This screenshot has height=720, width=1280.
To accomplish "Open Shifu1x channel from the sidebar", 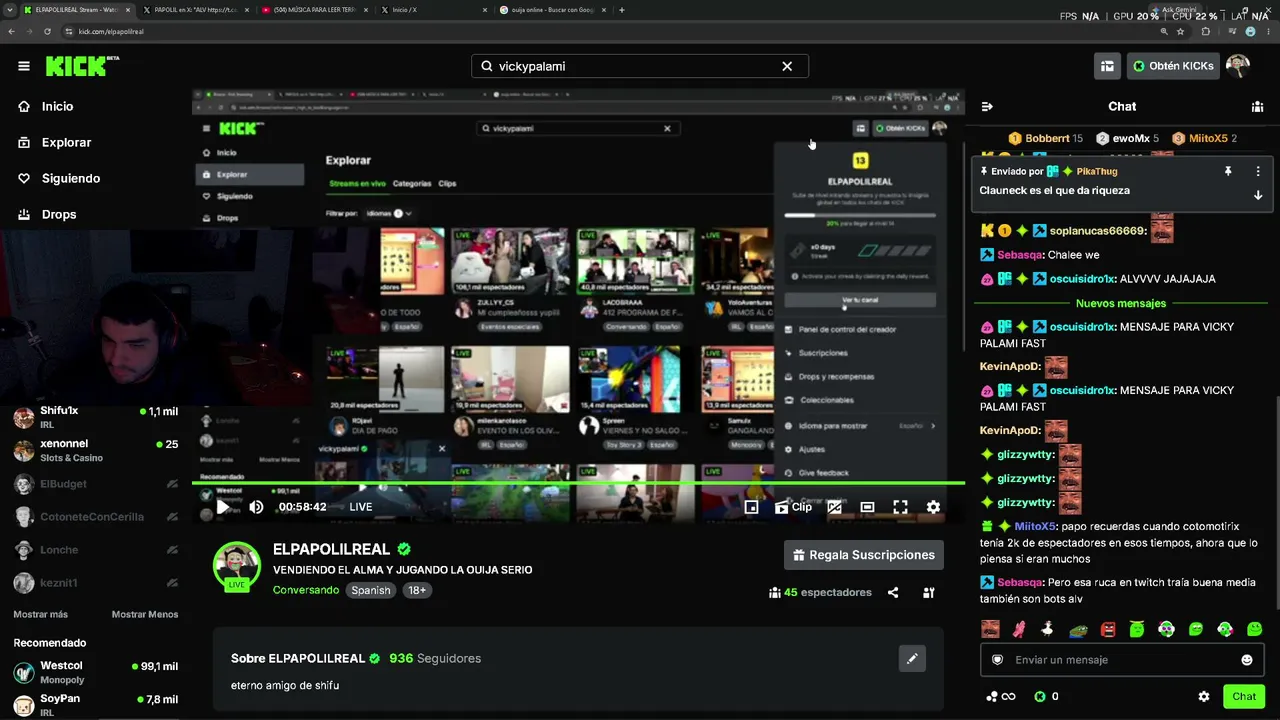I will tap(96, 417).
